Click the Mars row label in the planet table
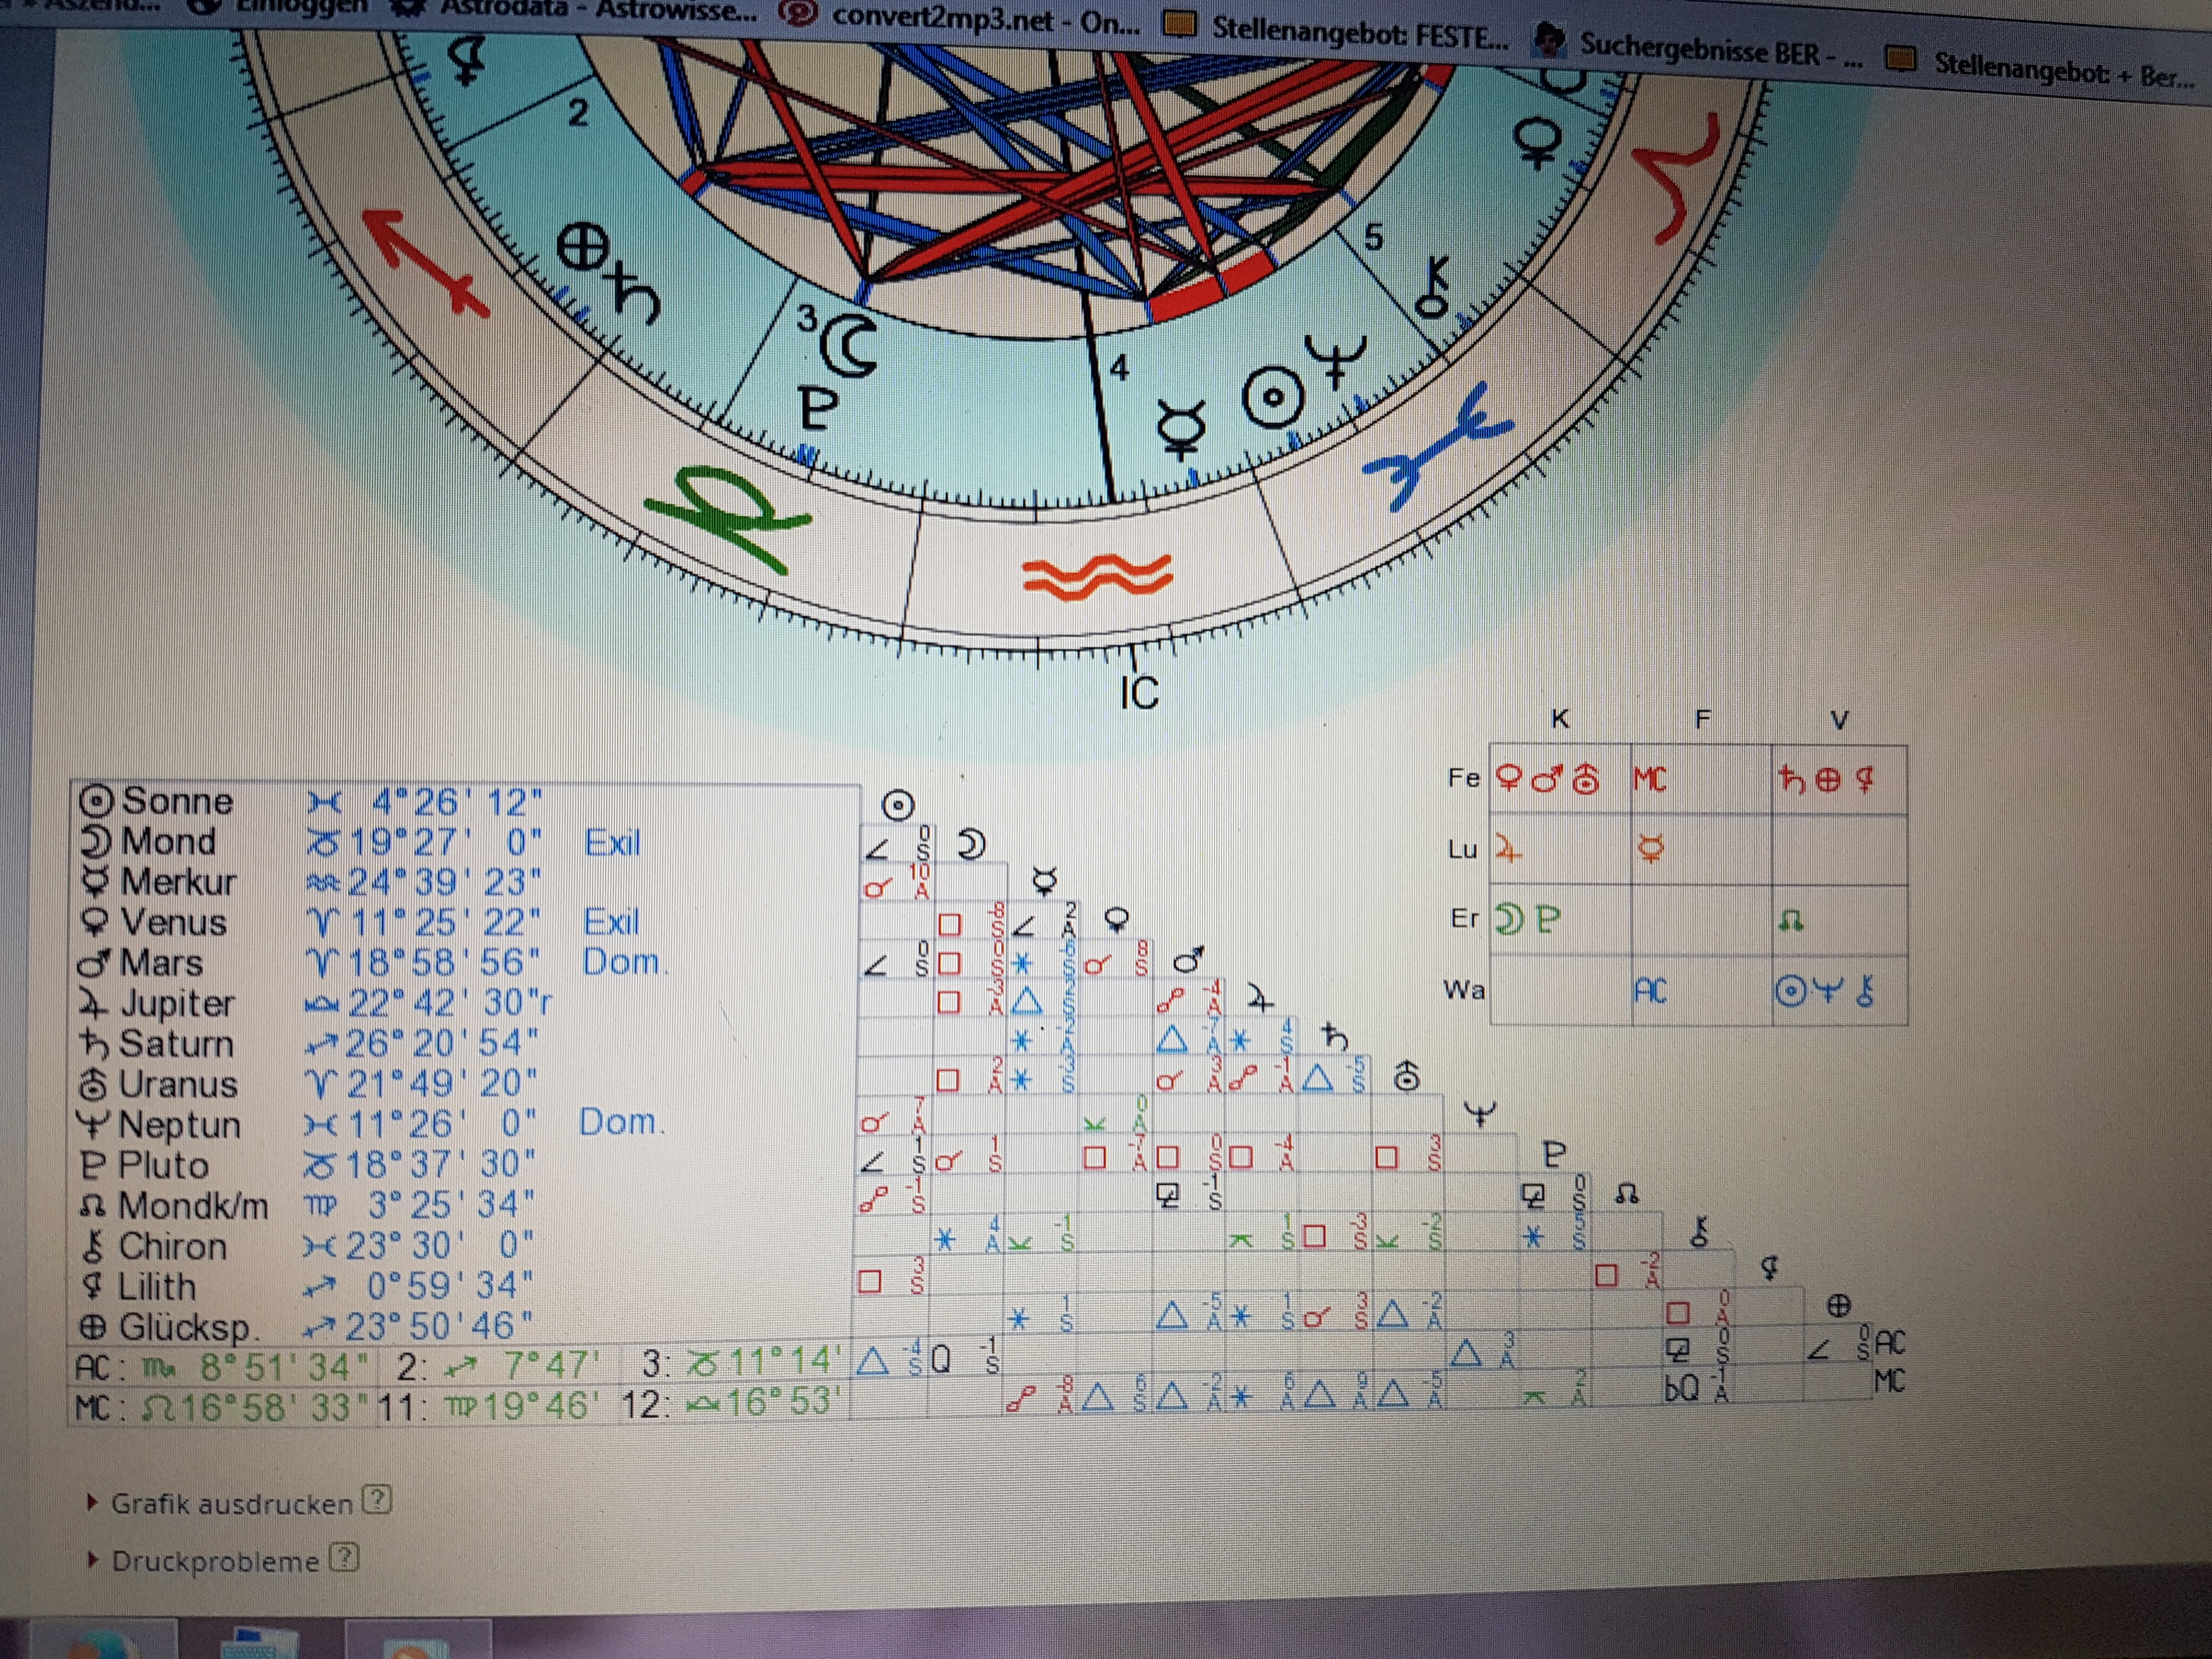Viewport: 2212px width, 1659px height. coord(161,963)
